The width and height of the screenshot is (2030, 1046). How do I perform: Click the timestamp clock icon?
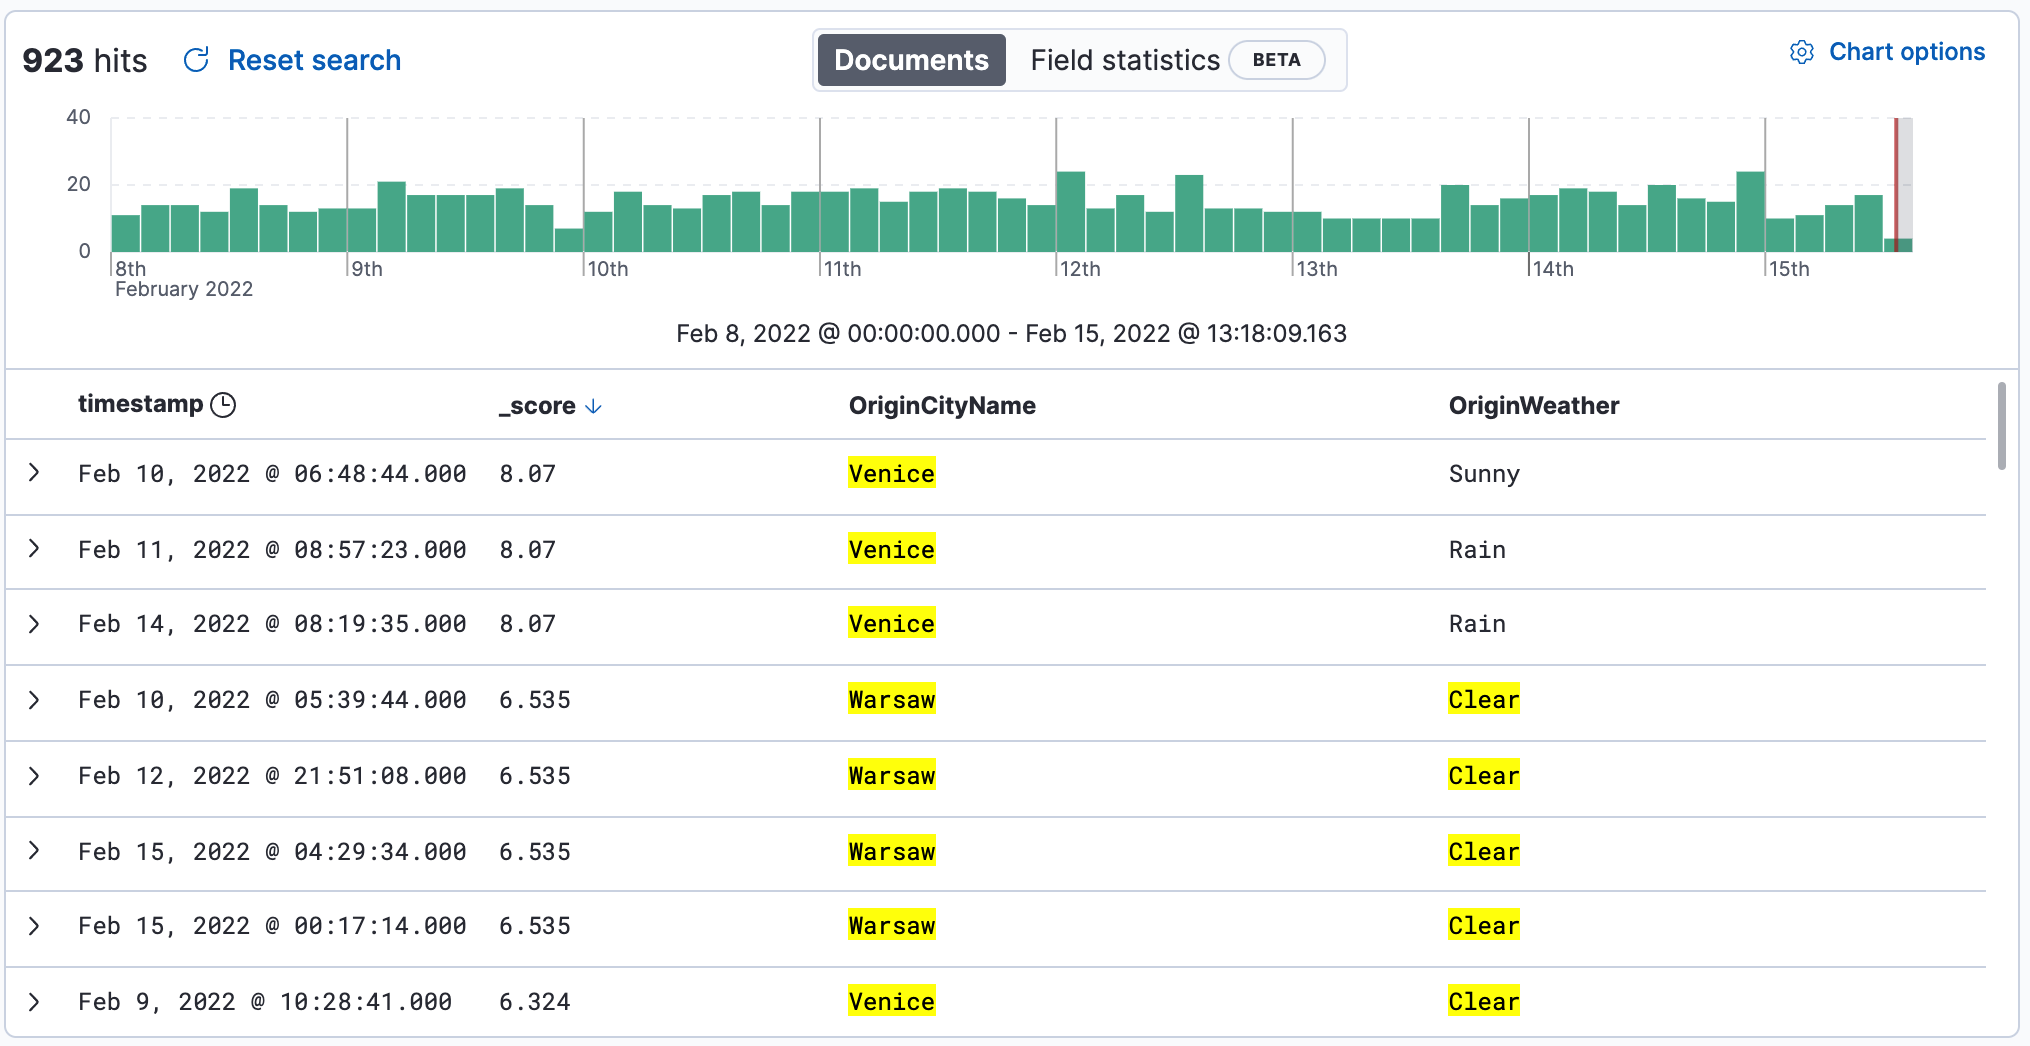[224, 405]
